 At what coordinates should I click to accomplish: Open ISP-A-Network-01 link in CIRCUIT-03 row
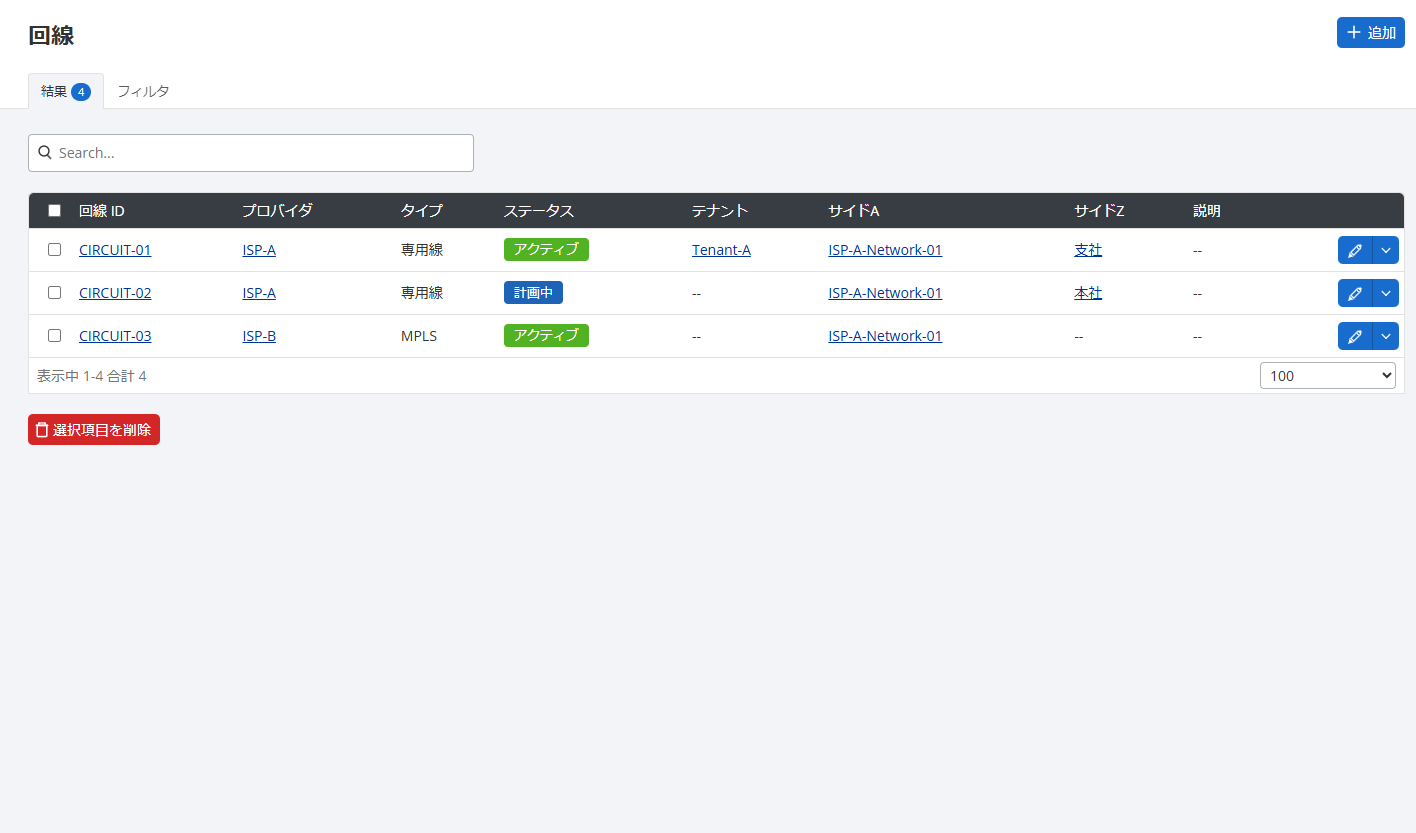885,336
